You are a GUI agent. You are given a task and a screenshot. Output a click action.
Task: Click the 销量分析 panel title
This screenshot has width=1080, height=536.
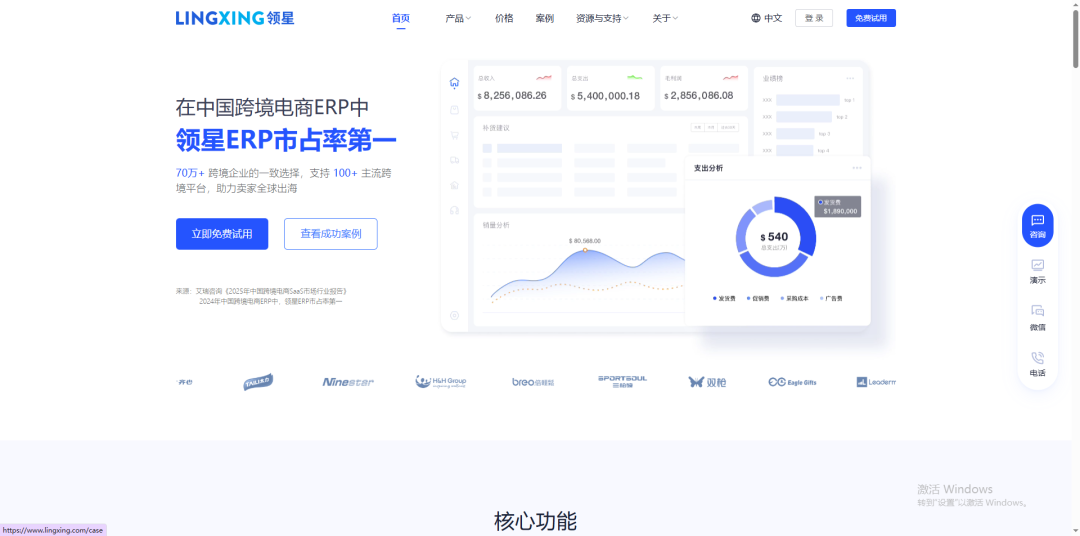pyautogui.click(x=496, y=225)
